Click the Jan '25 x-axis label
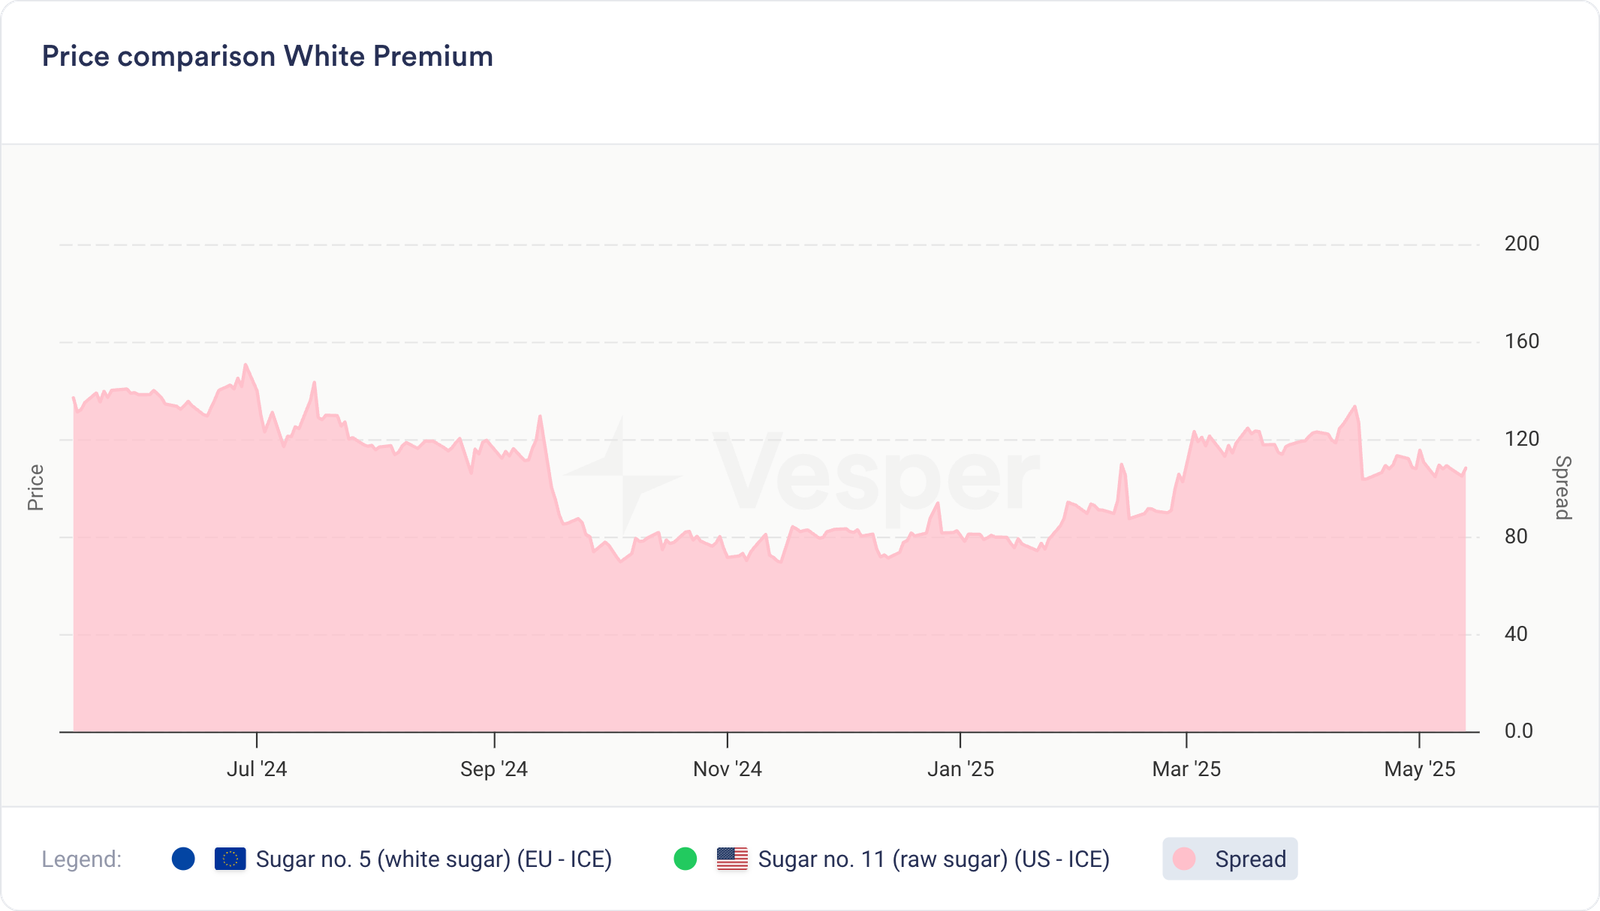 pos(960,769)
